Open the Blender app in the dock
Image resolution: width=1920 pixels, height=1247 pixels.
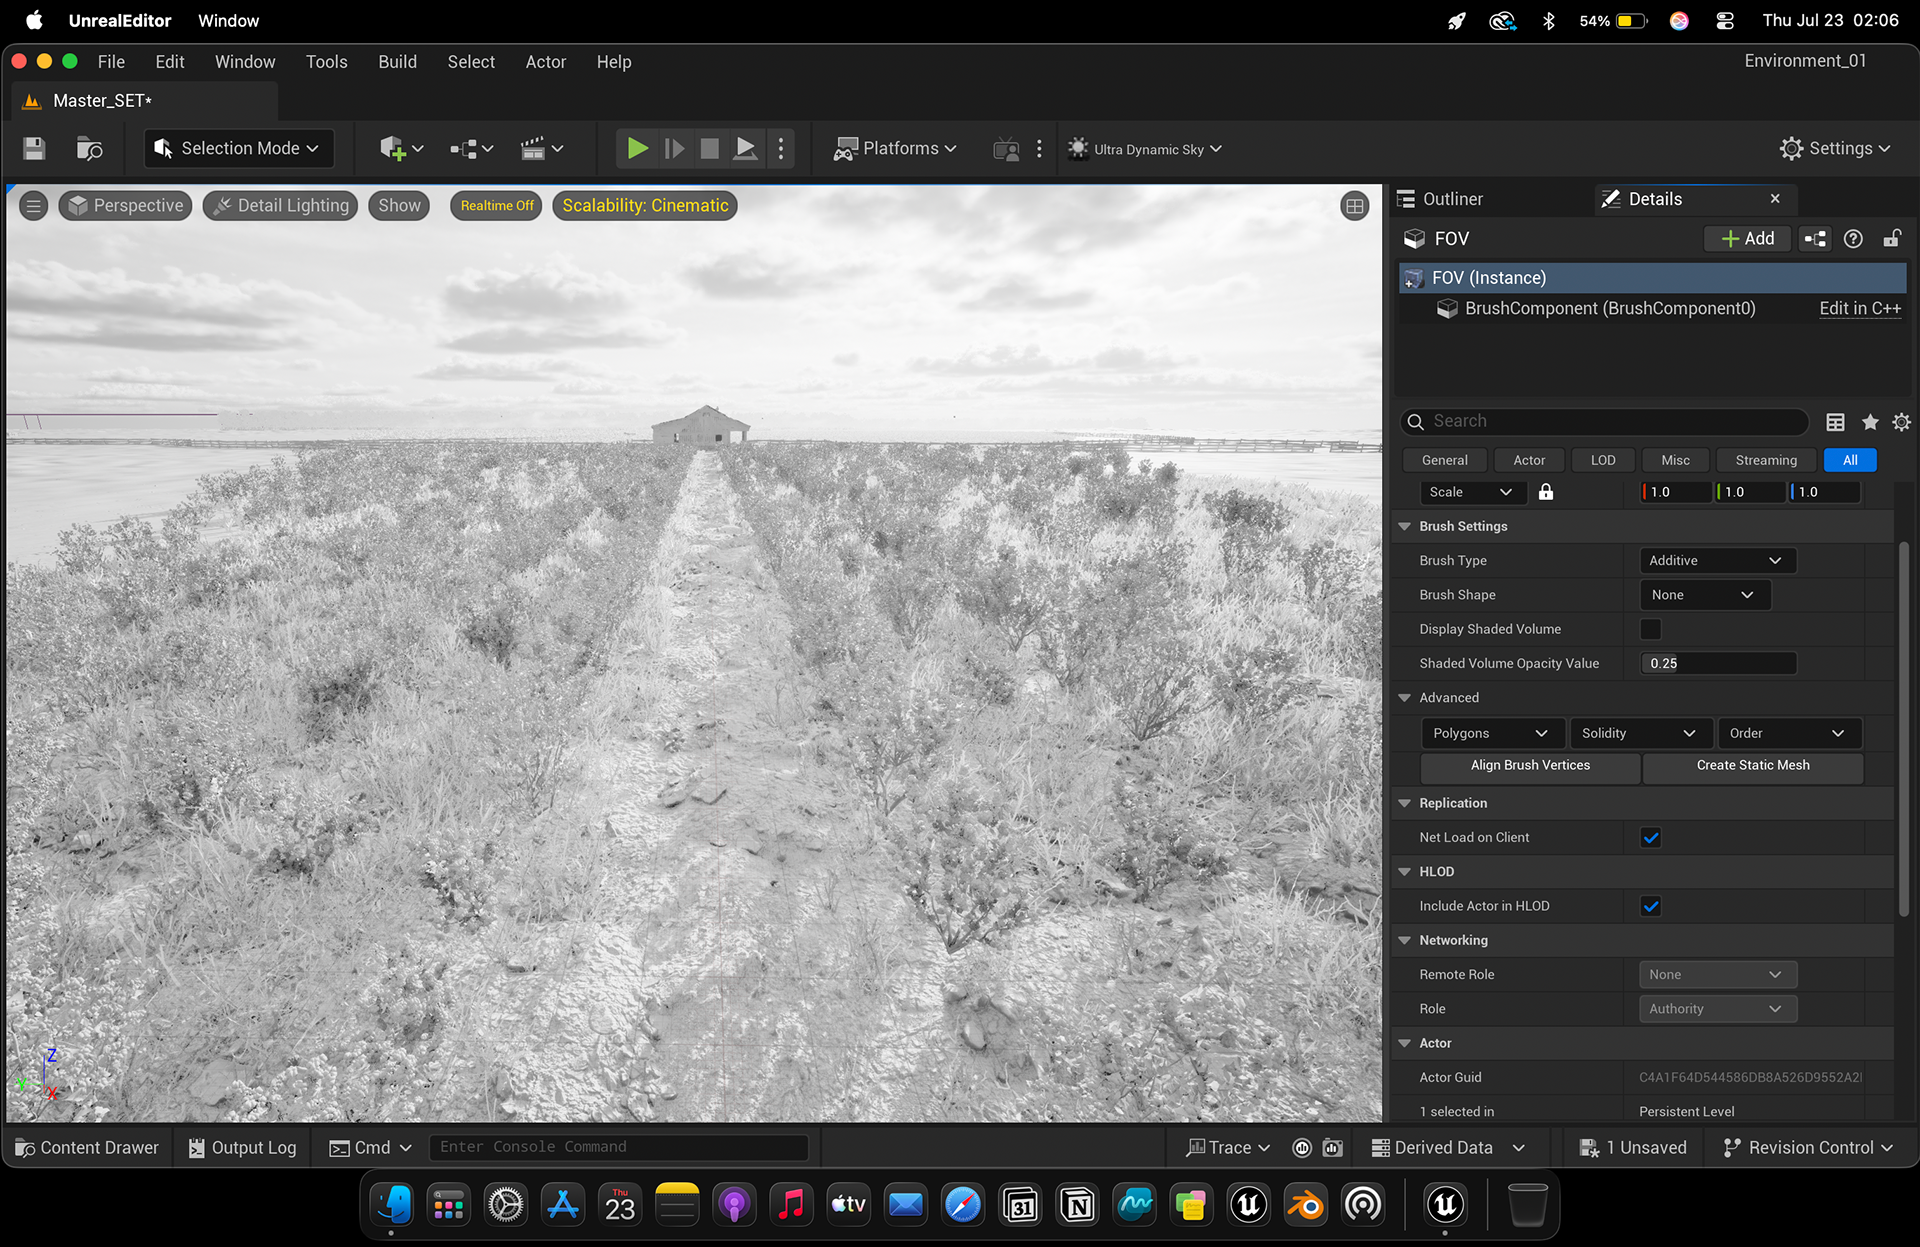coord(1306,1205)
